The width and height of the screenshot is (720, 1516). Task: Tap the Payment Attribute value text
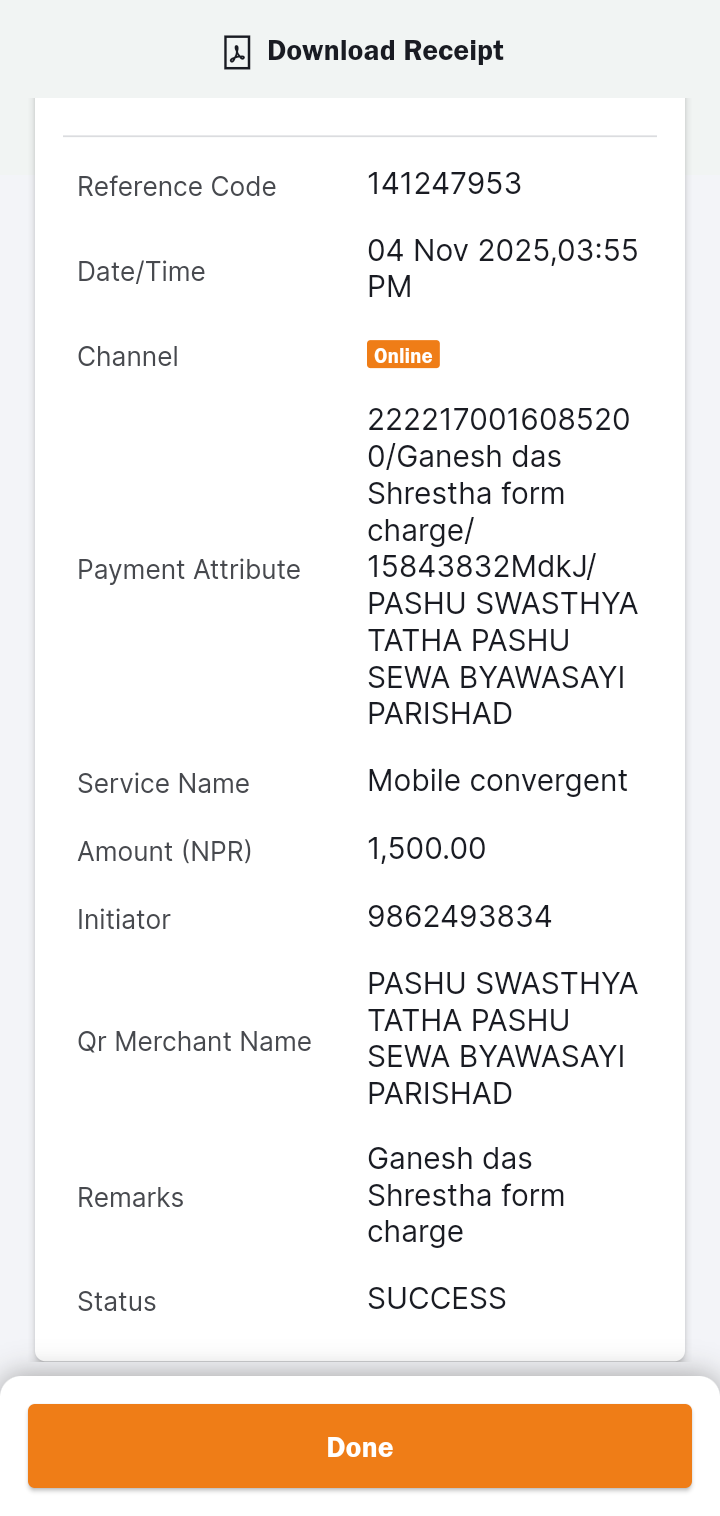tap(503, 566)
